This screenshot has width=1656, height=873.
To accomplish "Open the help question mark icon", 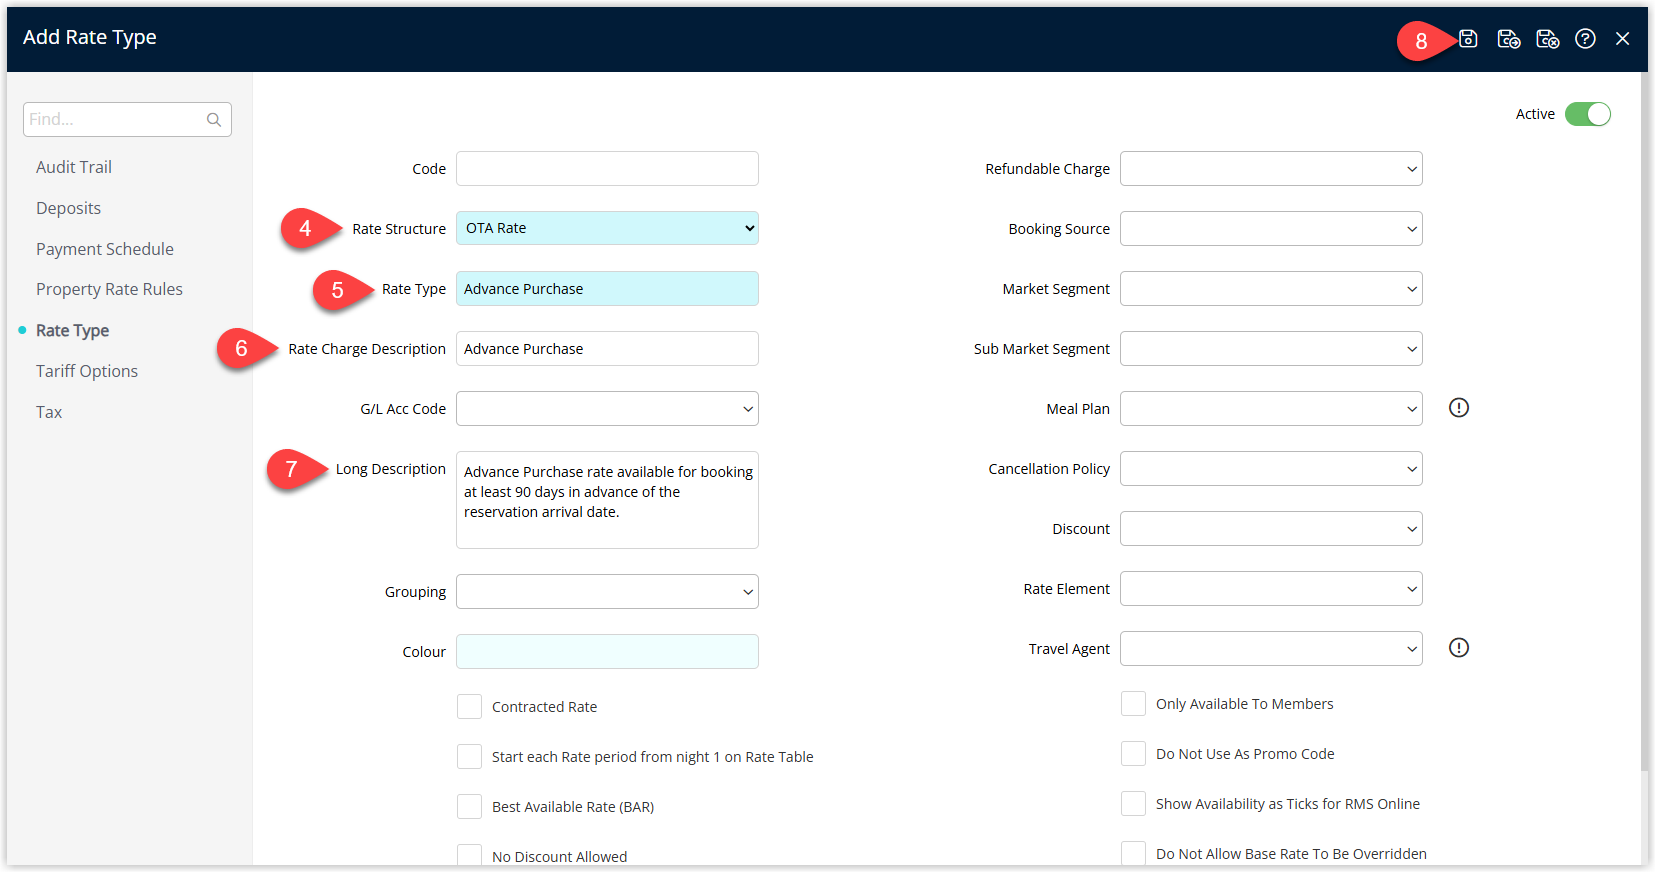I will [1585, 39].
